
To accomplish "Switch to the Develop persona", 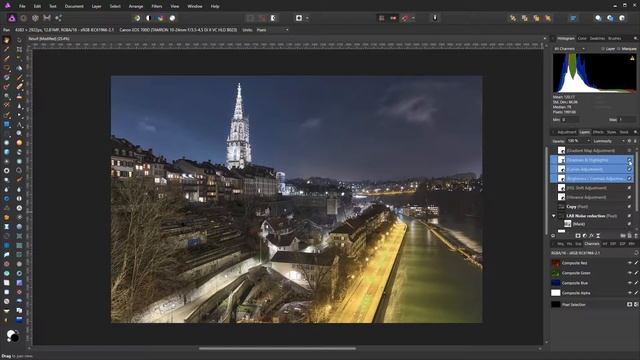I will [x=36, y=18].
